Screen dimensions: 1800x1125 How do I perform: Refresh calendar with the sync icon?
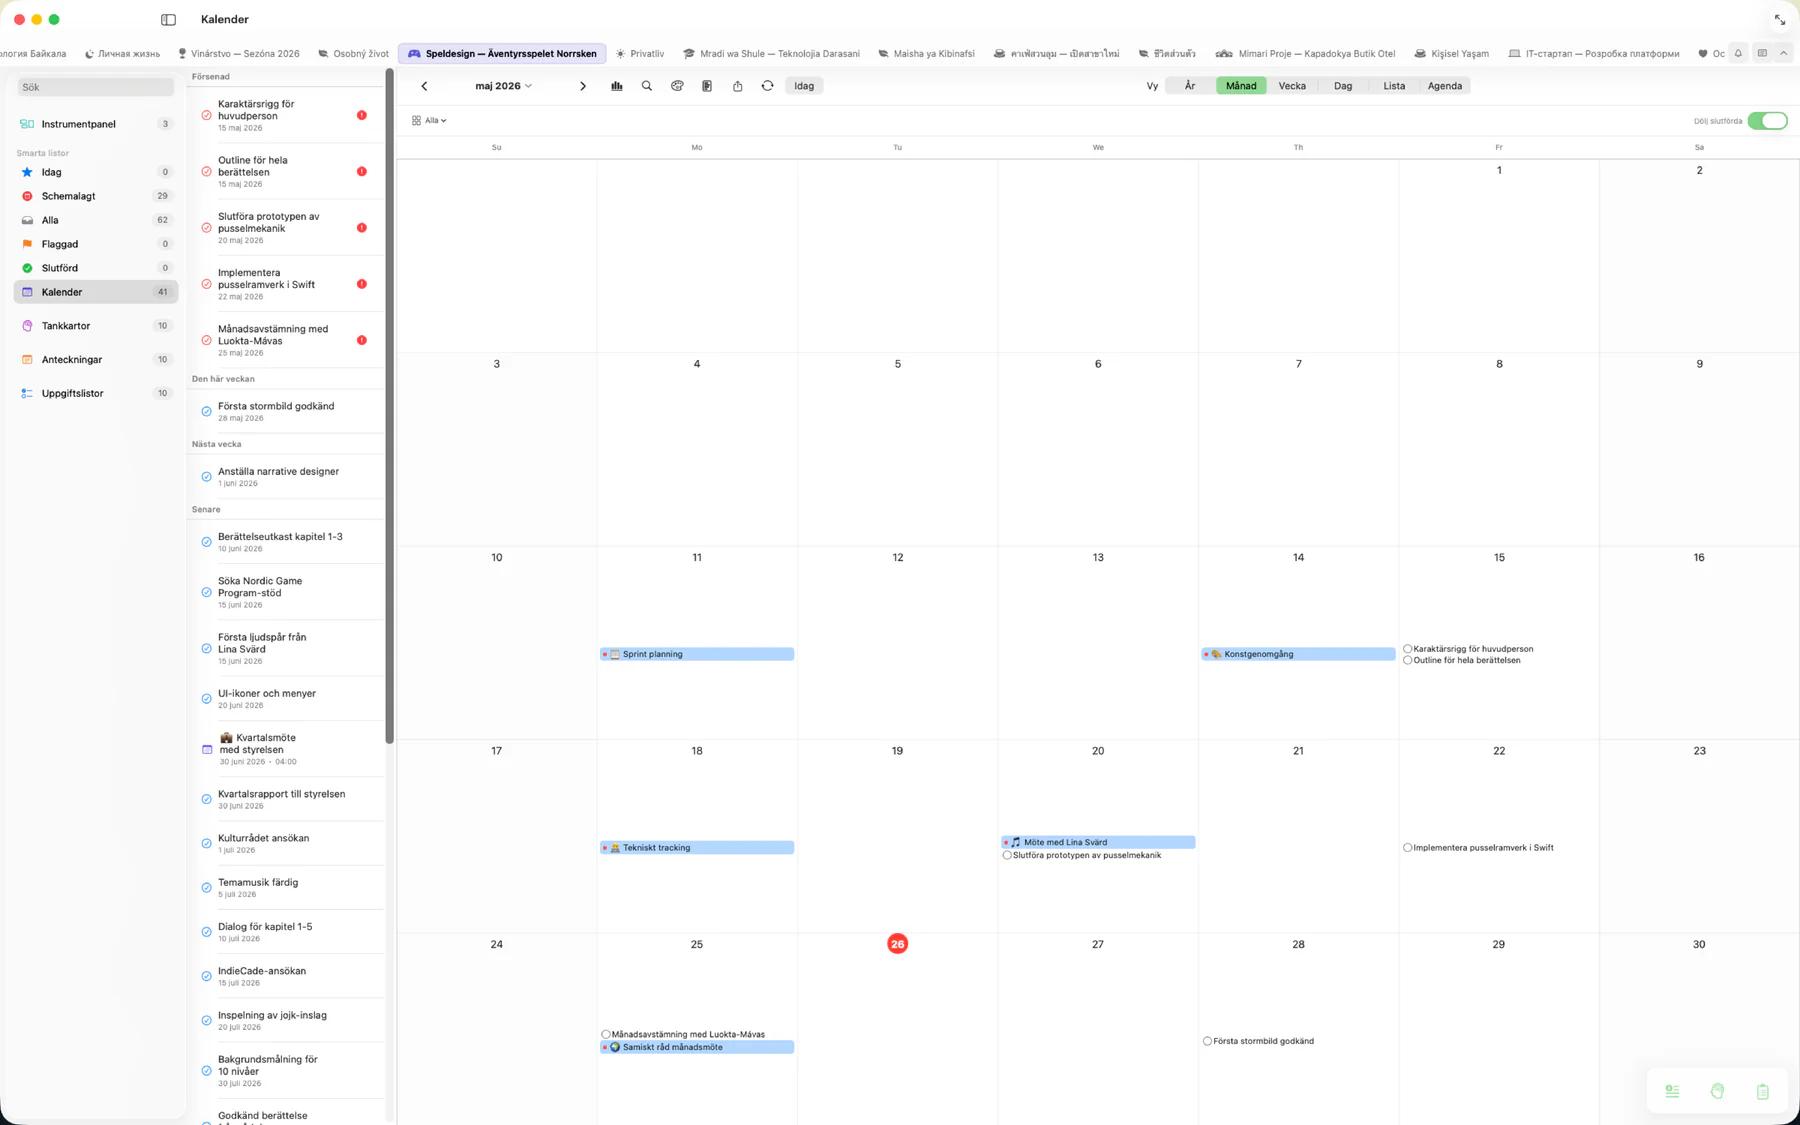(x=767, y=86)
